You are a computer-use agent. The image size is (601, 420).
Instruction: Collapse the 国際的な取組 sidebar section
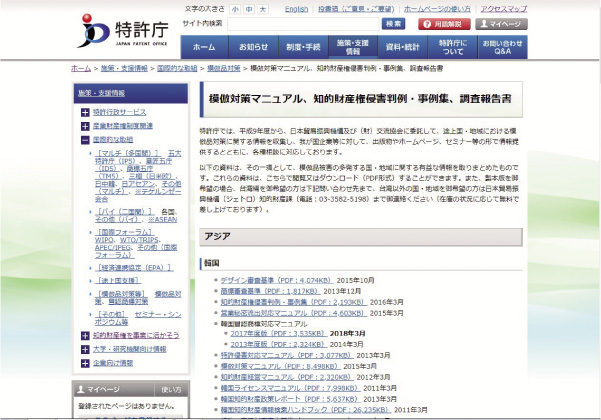(x=85, y=141)
